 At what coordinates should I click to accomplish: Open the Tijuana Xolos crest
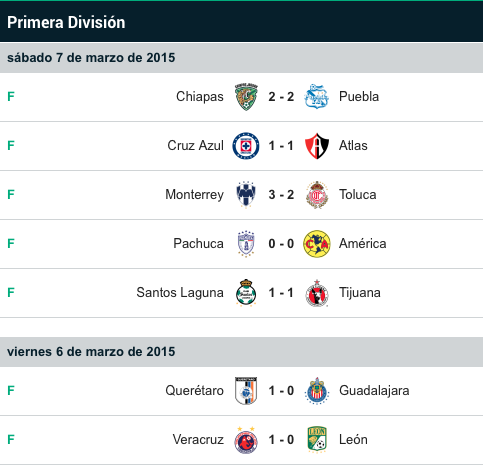317,293
